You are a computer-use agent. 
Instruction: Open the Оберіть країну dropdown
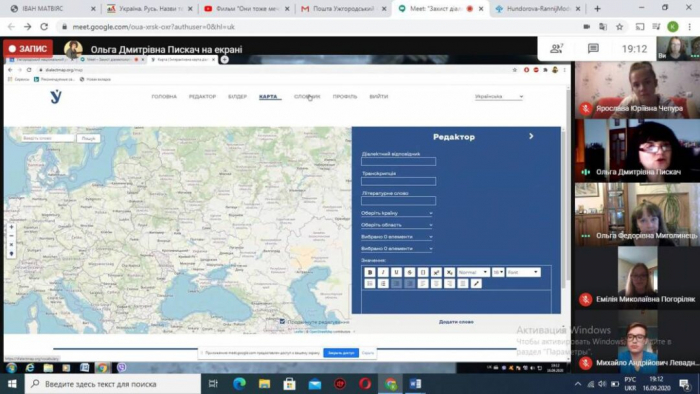click(396, 213)
